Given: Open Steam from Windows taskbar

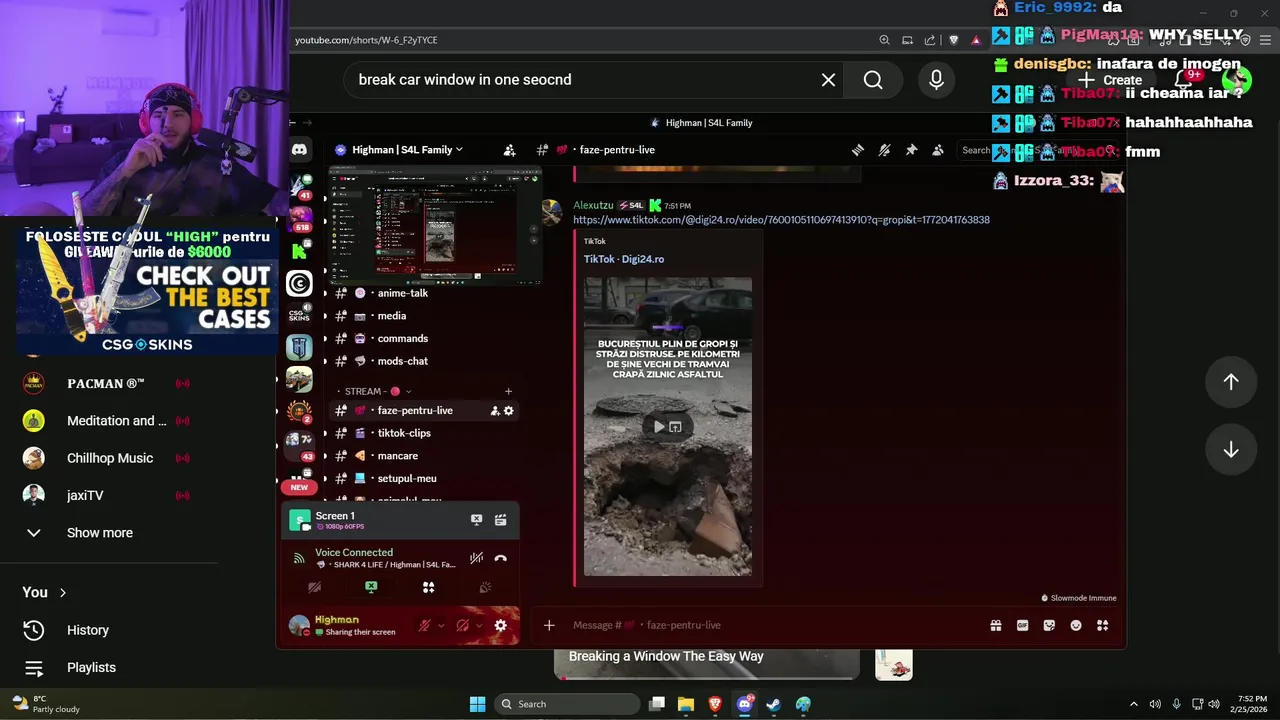Looking at the screenshot, I should point(773,704).
